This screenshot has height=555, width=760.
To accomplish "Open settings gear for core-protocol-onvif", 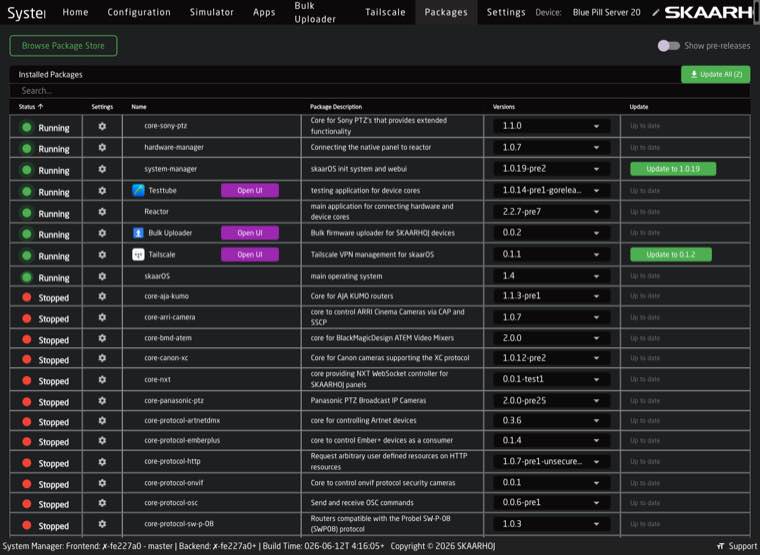I will coord(102,483).
